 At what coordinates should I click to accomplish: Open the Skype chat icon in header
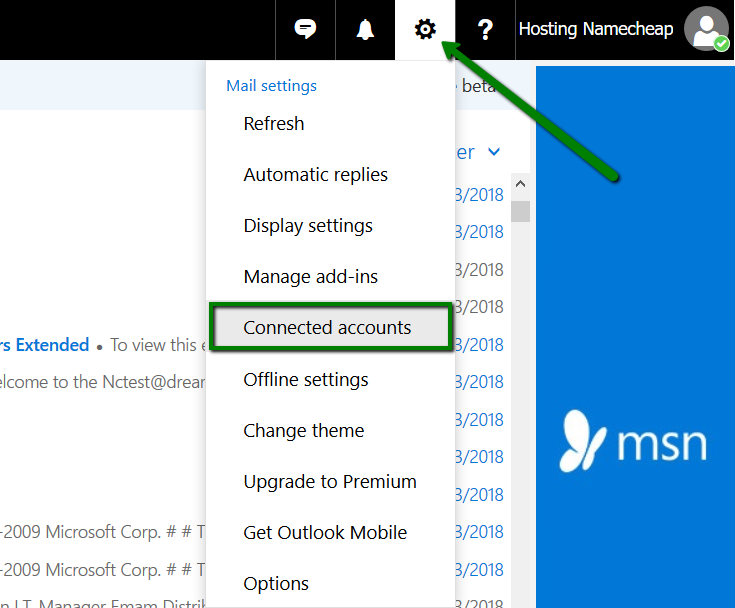pyautogui.click(x=305, y=30)
